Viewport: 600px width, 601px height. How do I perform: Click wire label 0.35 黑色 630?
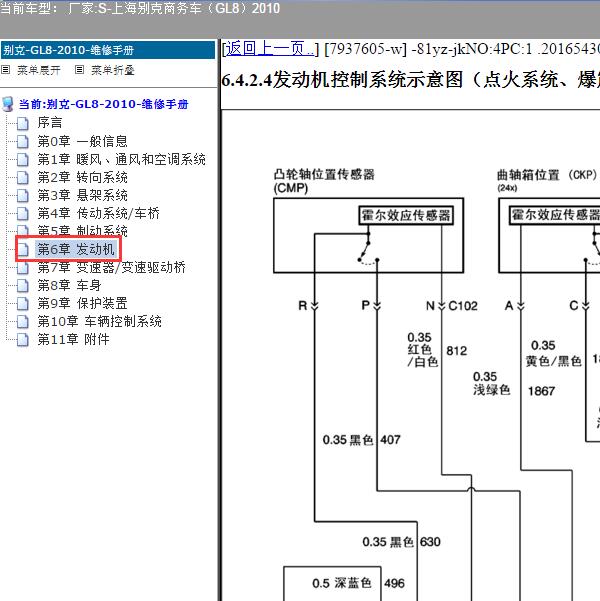(x=401, y=542)
